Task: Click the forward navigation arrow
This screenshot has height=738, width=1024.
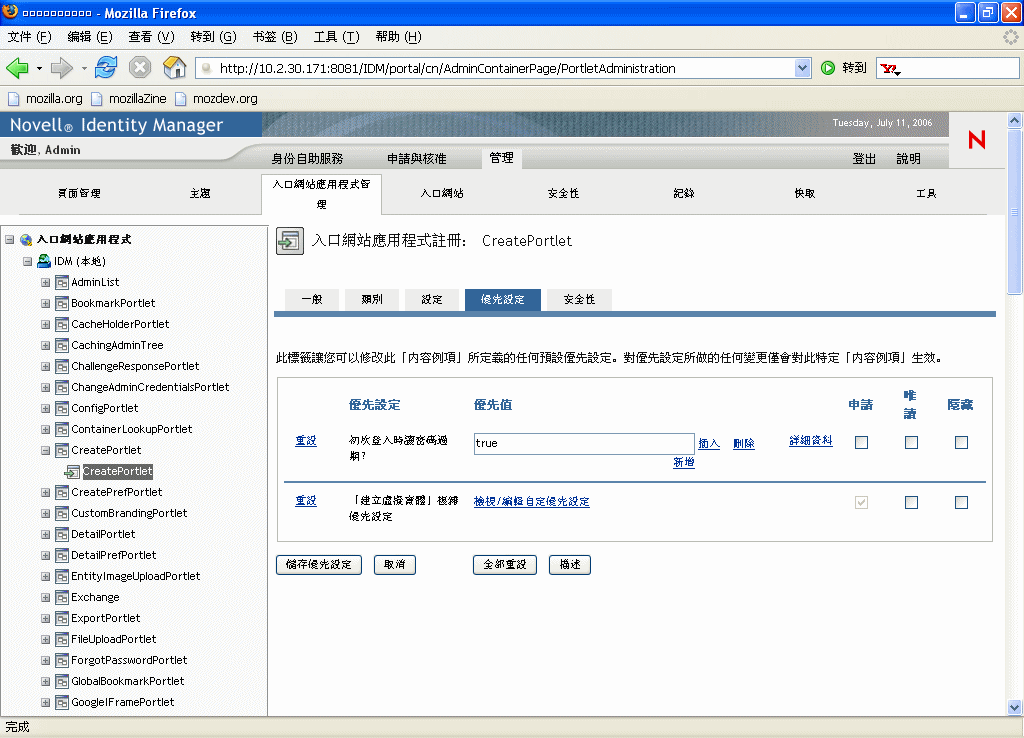Action: coord(61,68)
